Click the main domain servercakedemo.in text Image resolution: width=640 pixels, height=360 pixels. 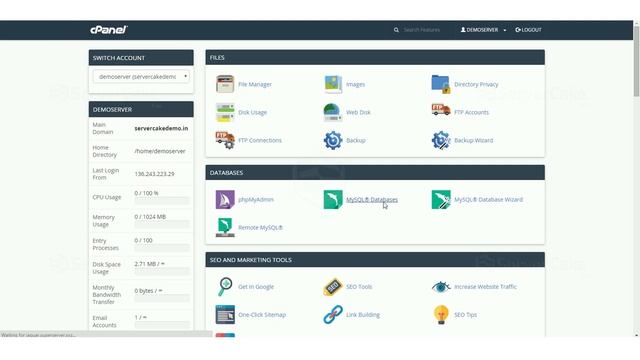click(x=161, y=128)
